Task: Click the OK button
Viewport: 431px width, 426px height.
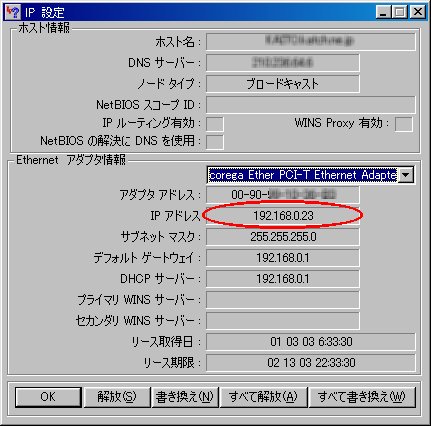Action: 48,397
